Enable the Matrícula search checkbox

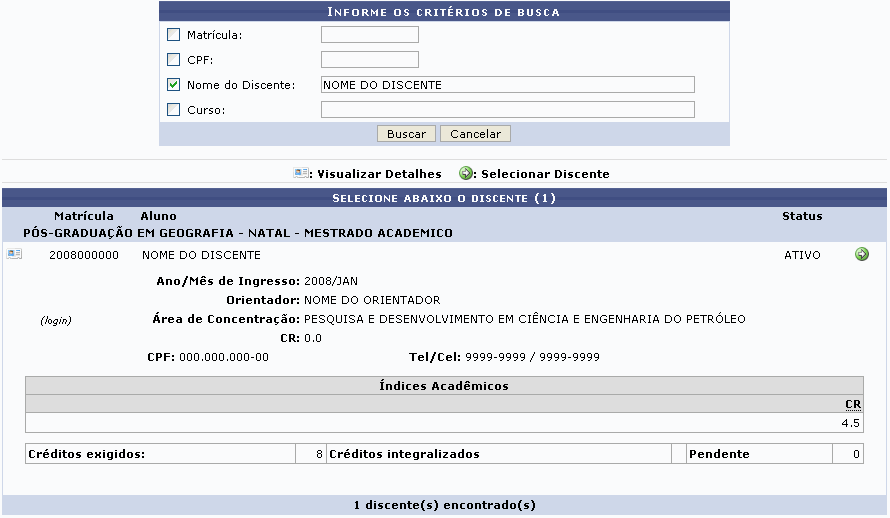tap(174, 35)
